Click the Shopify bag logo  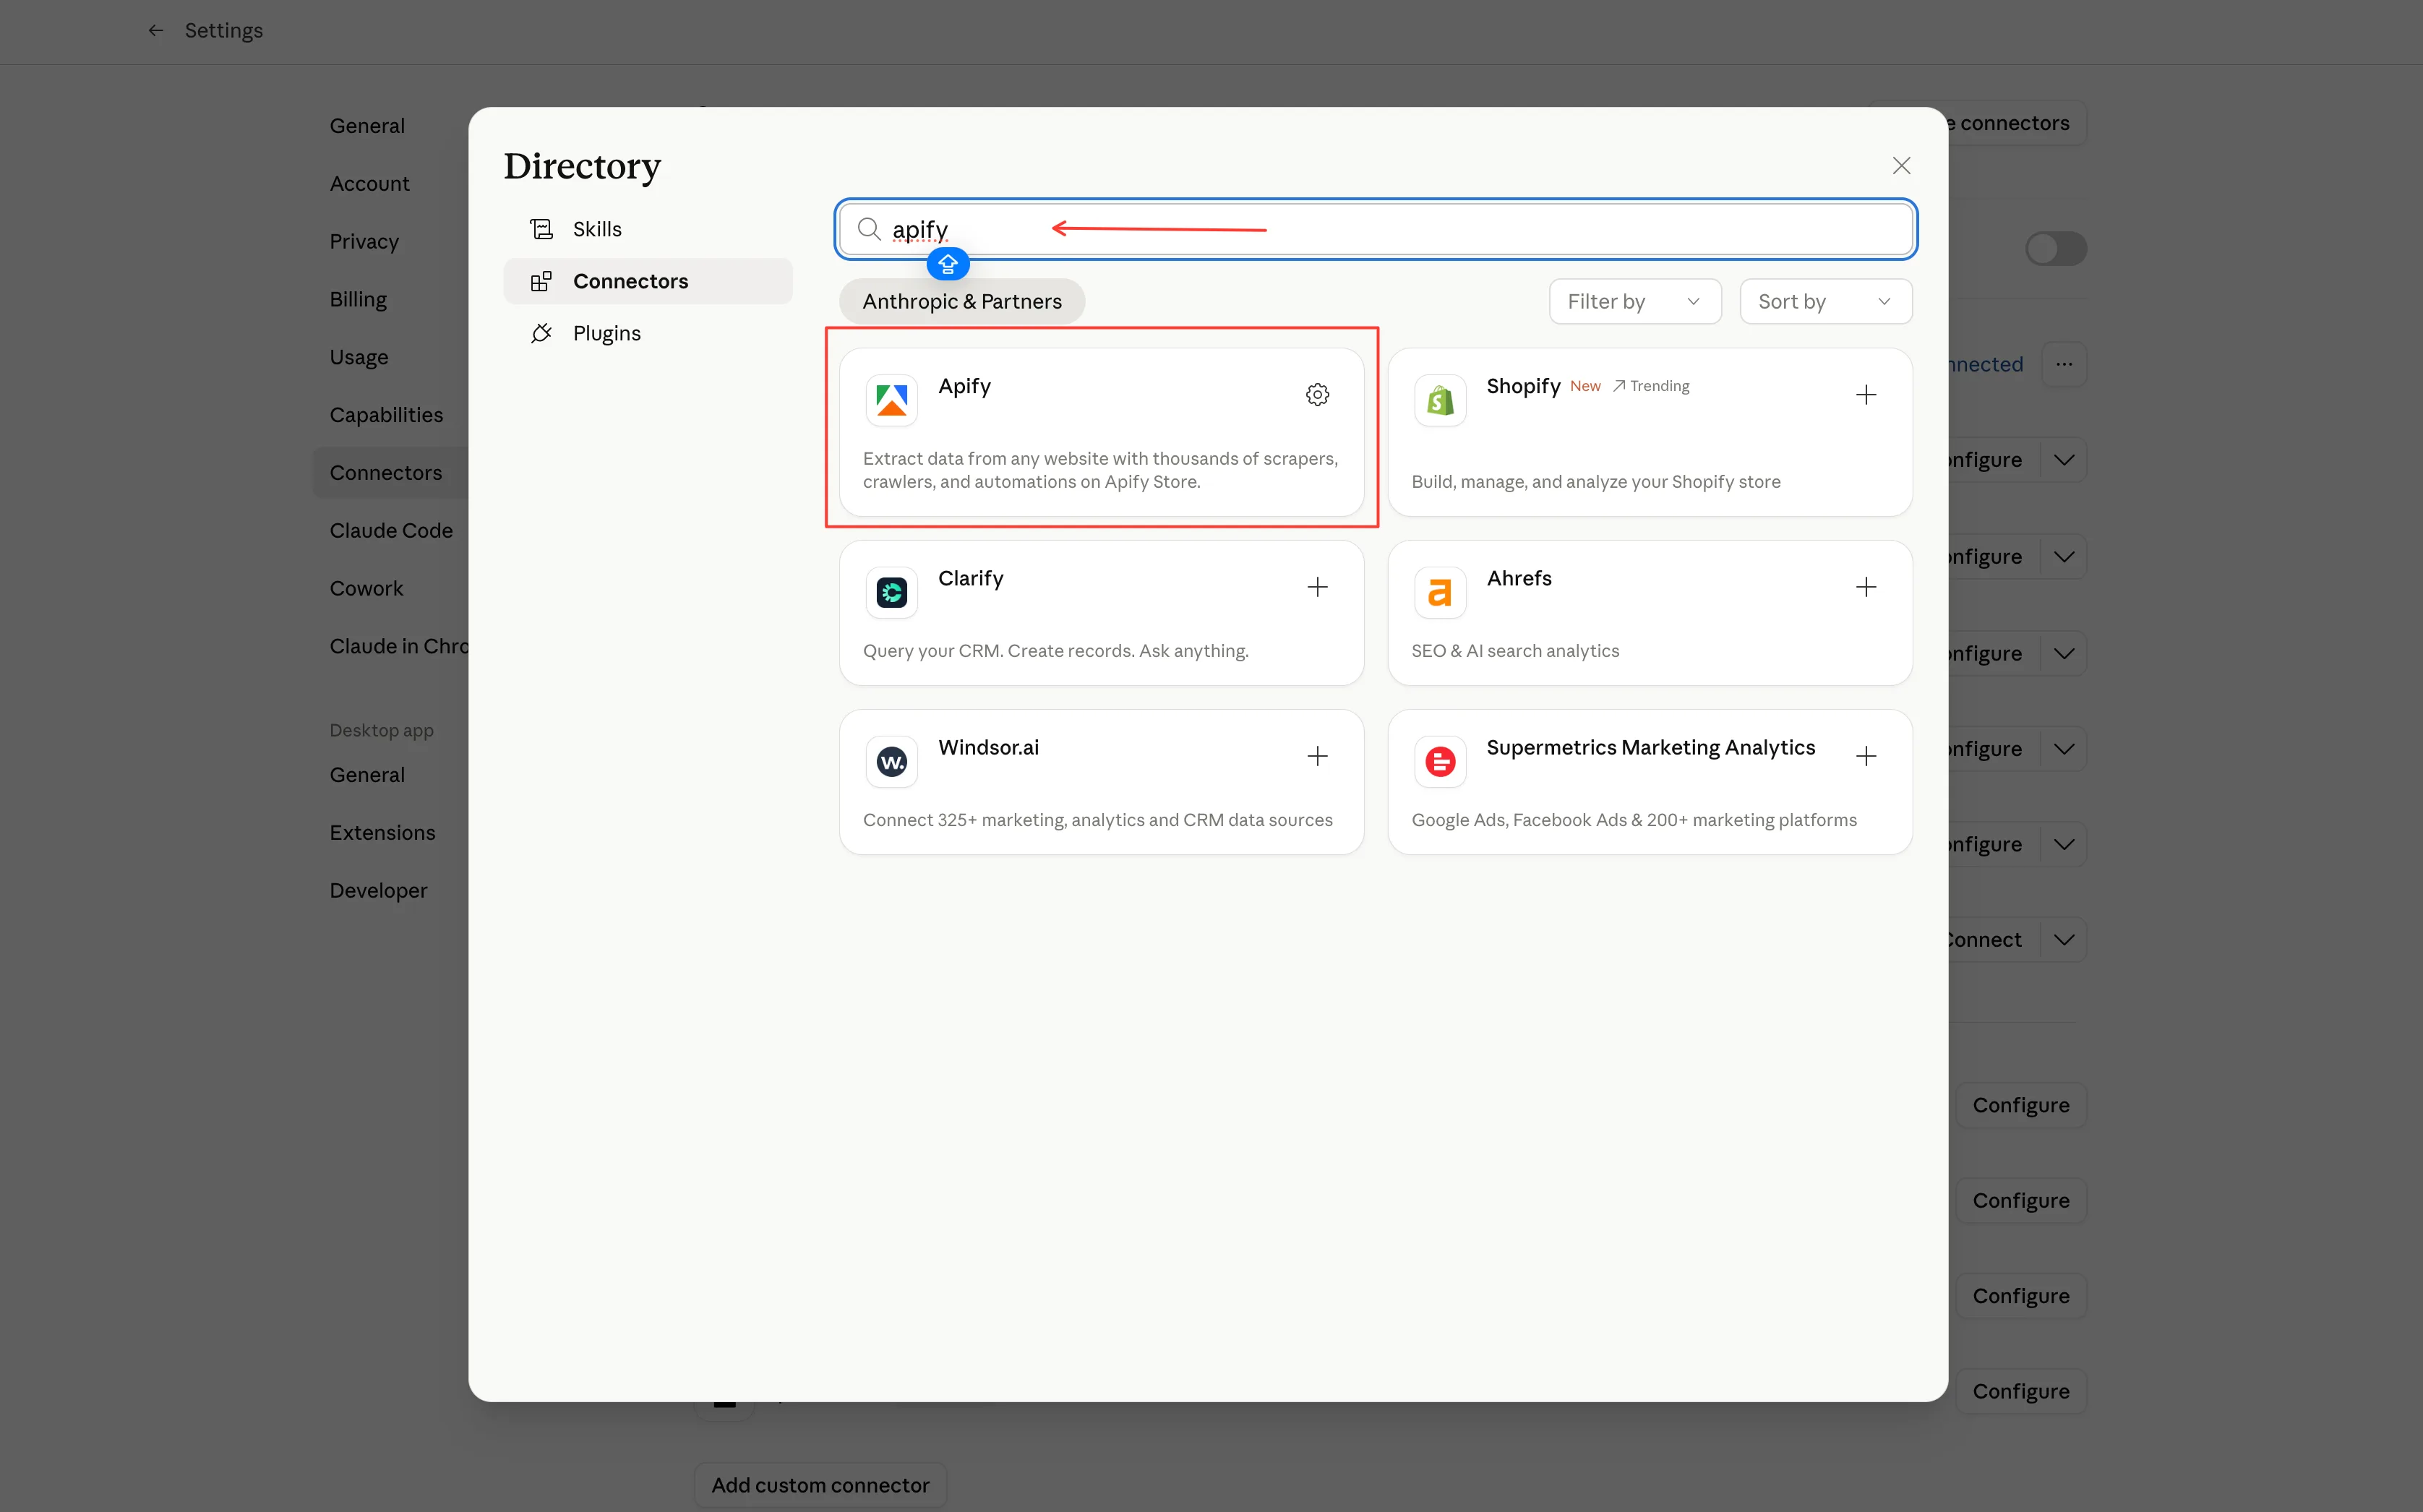[x=1440, y=400]
